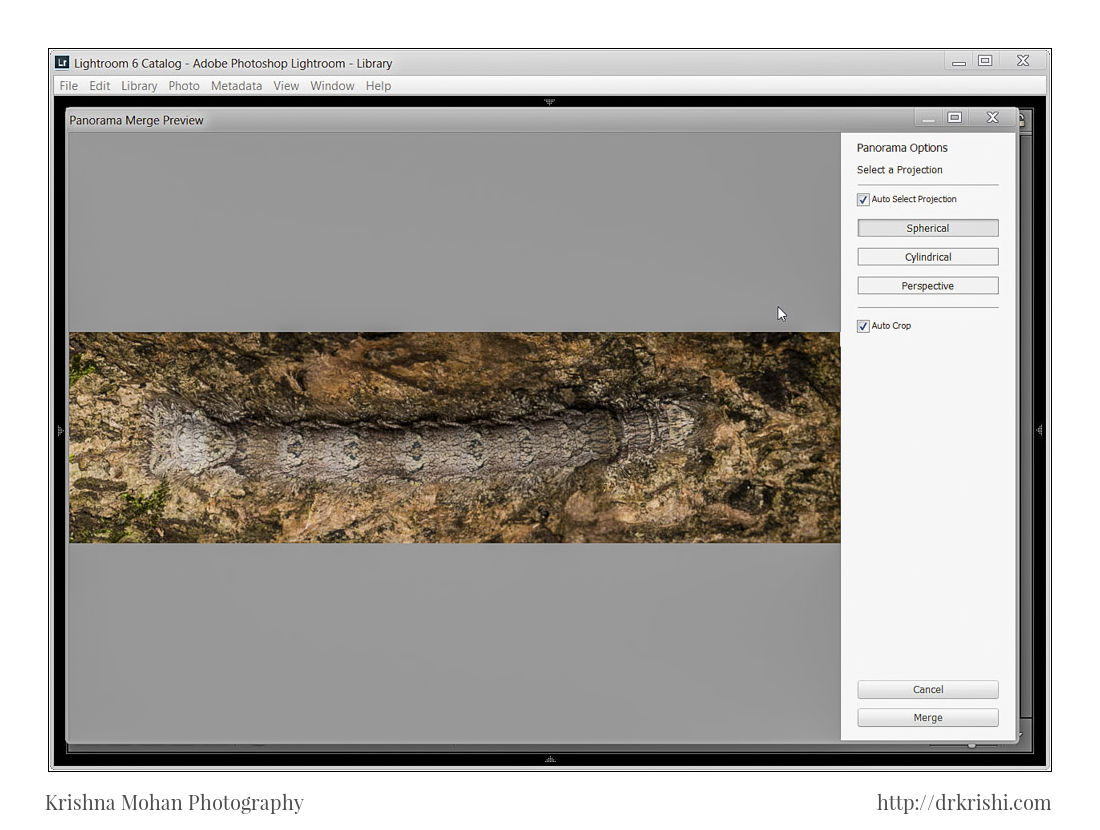The width and height of the screenshot is (1100, 830).
Task: Maximize the Panorama Merge Preview dialog
Action: point(954,118)
